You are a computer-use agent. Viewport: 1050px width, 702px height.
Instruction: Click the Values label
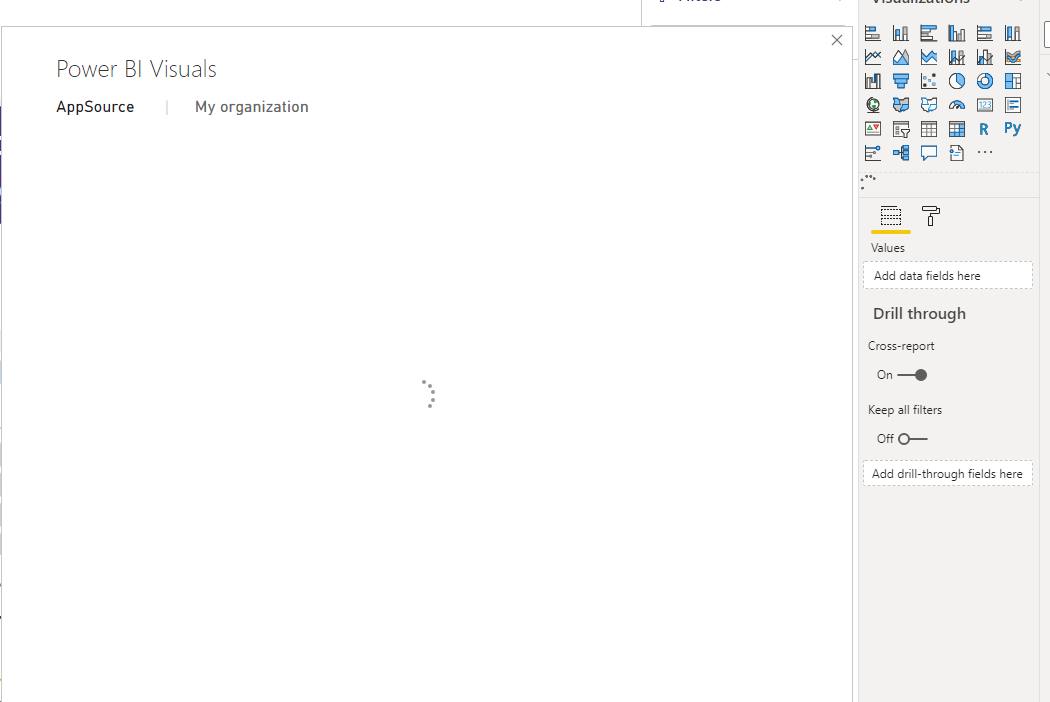tap(888, 248)
